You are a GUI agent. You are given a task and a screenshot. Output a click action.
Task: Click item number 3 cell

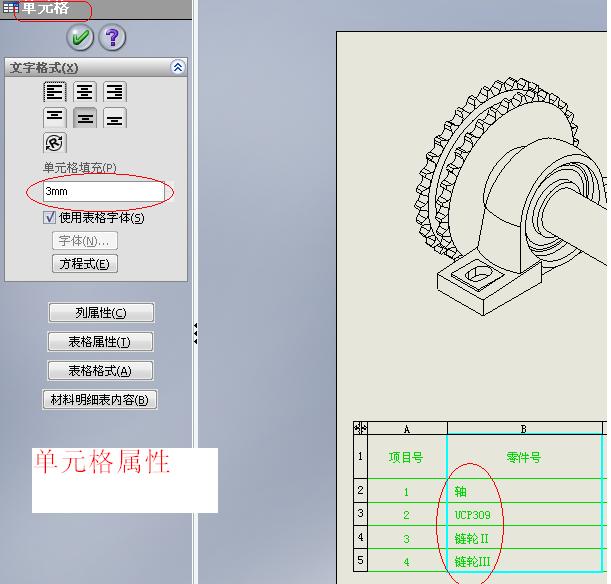tap(407, 538)
